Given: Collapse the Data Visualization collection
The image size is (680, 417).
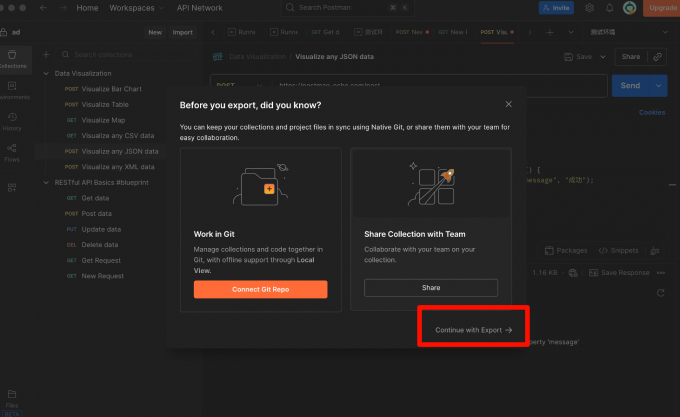Looking at the screenshot, I should pos(46,73).
